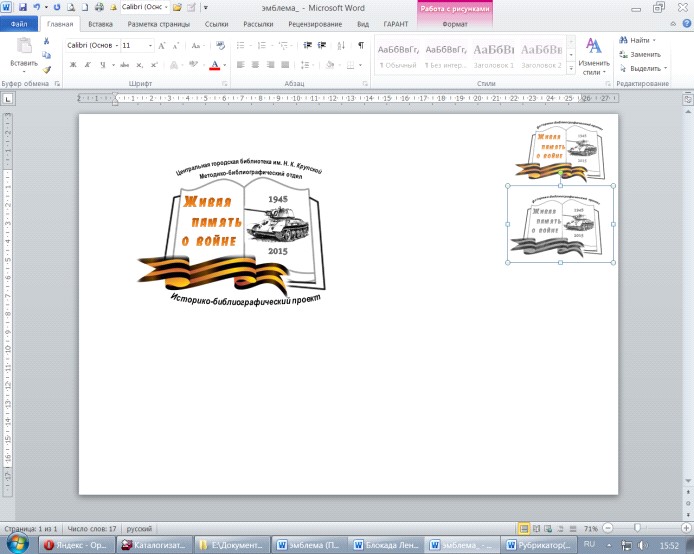694x554 pixels.
Task: Click the strikethrough text icon
Action: [125, 65]
